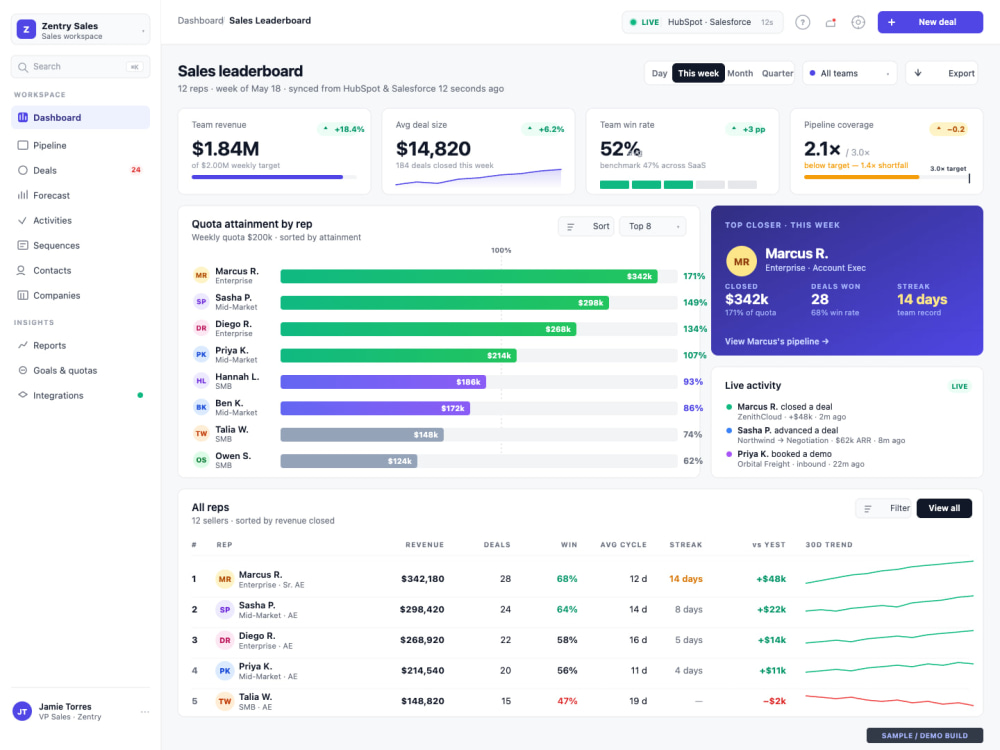The width and height of the screenshot is (1000, 750).
Task: Open the Pipeline menu item
Action: (80, 145)
